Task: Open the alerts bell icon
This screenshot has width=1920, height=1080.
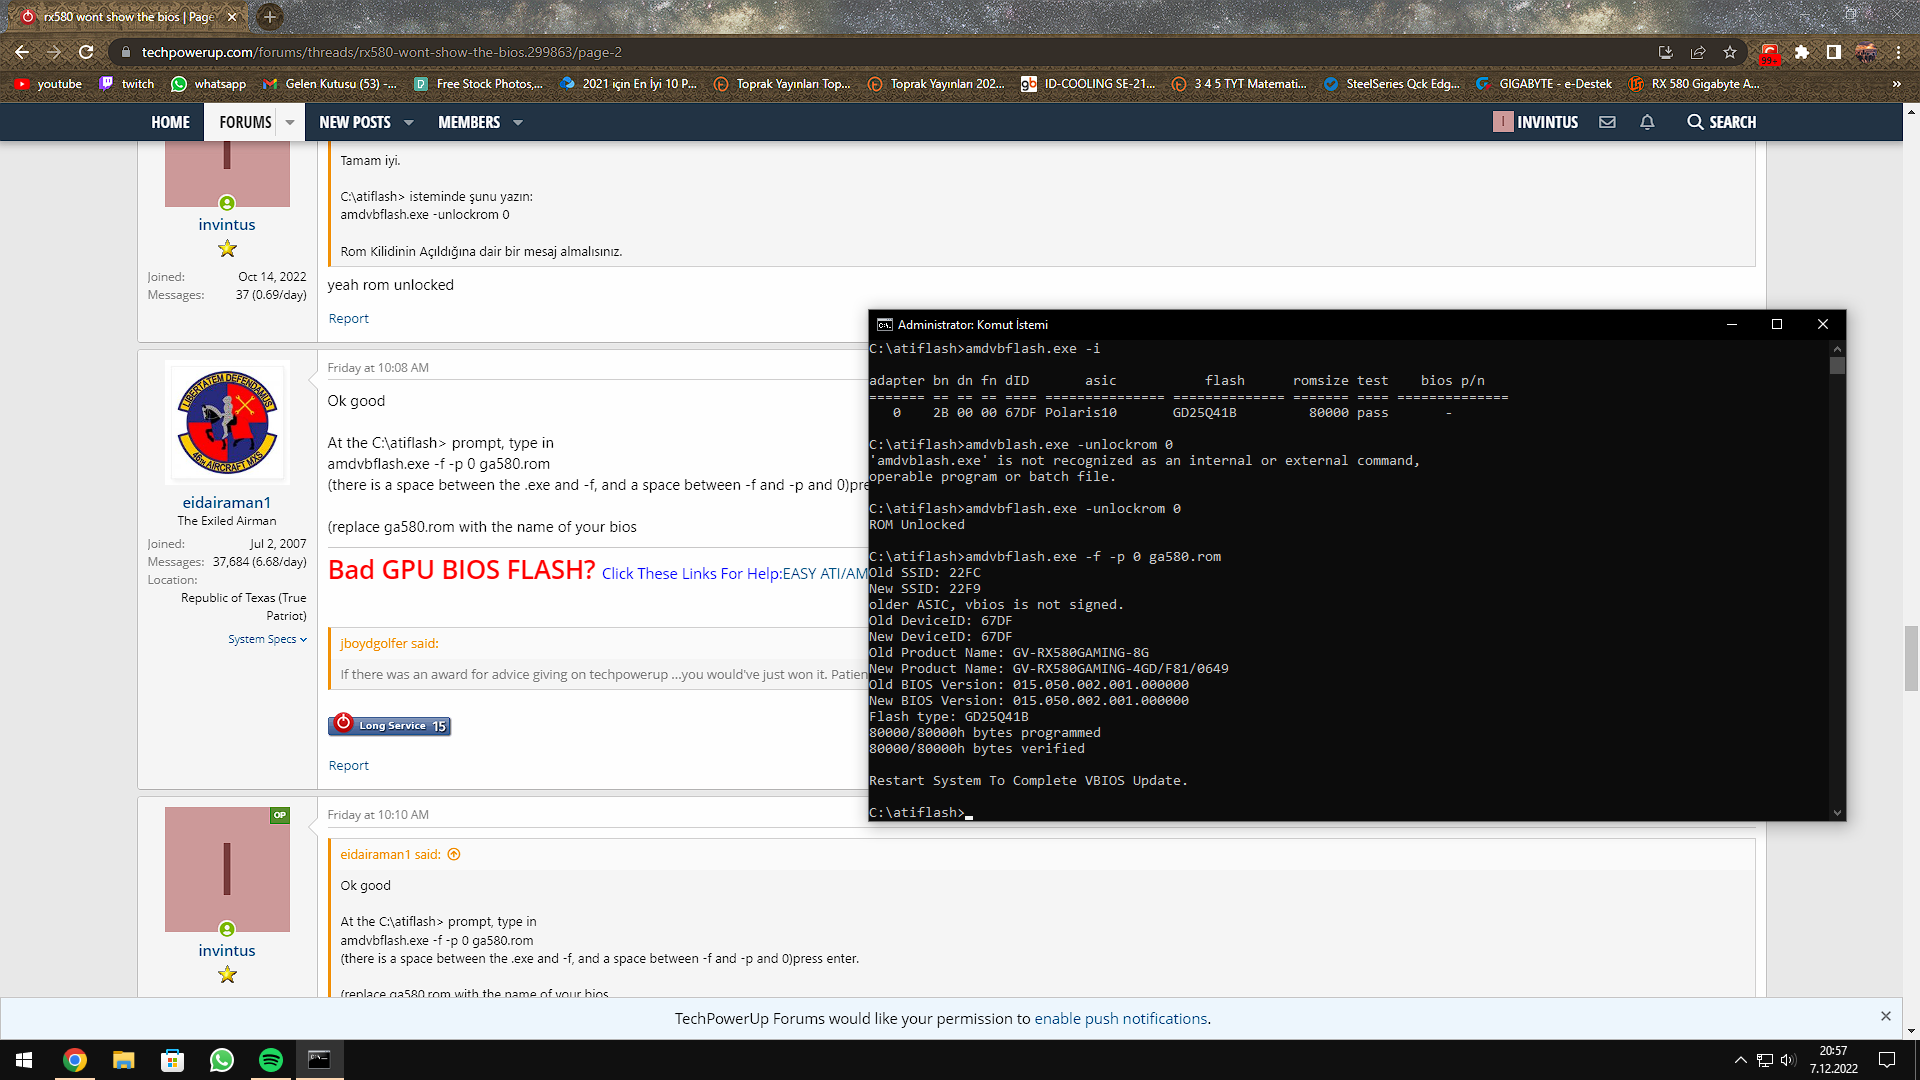Action: 1647,122
